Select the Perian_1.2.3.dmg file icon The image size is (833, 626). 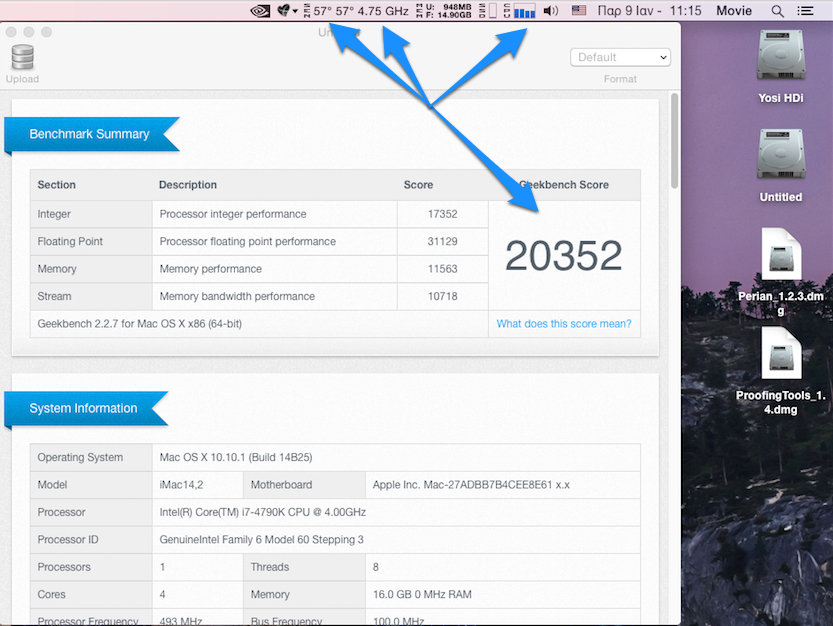(781, 254)
